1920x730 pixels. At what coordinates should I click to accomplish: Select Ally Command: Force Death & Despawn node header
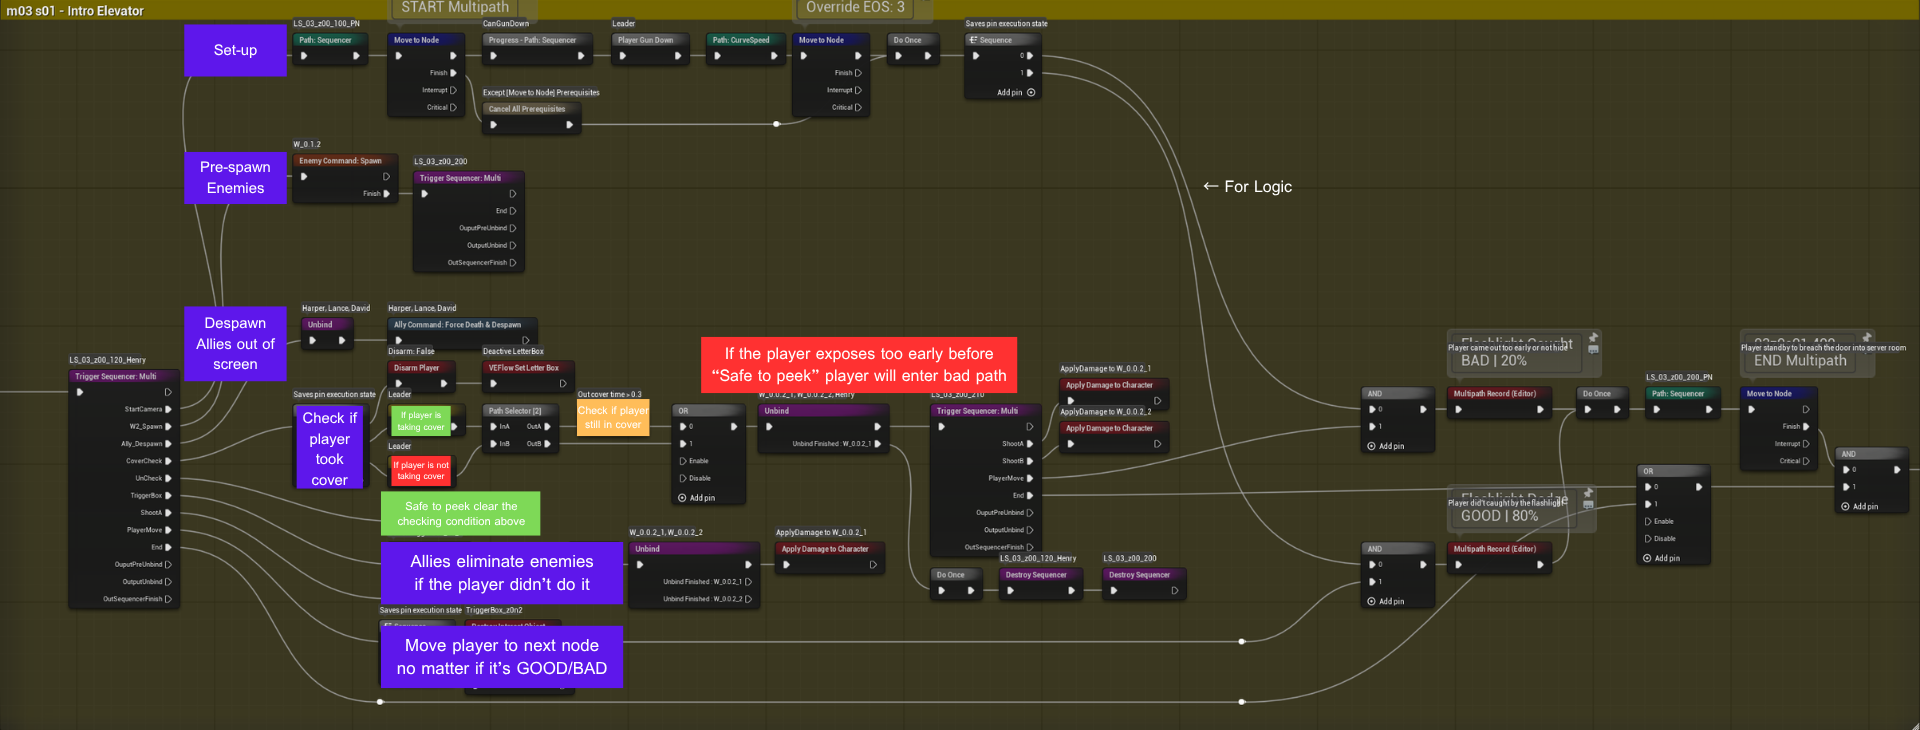(x=463, y=324)
